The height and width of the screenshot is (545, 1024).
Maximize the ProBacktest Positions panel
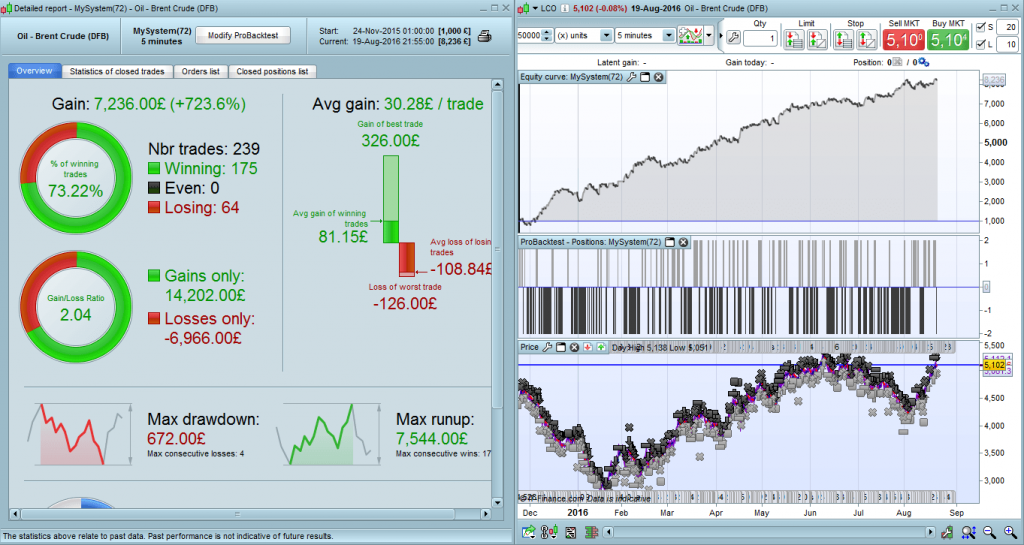[669, 242]
